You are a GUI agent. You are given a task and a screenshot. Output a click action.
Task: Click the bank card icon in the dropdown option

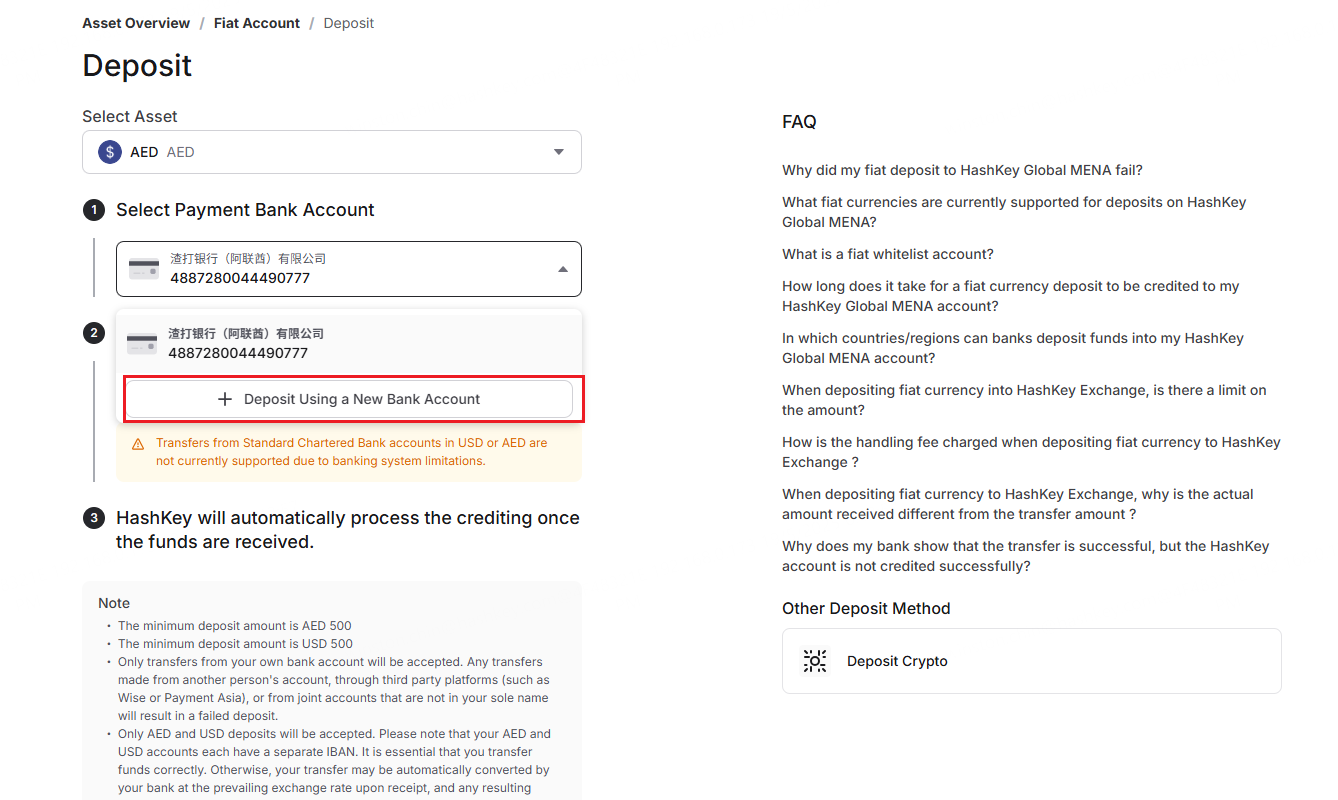(141, 343)
